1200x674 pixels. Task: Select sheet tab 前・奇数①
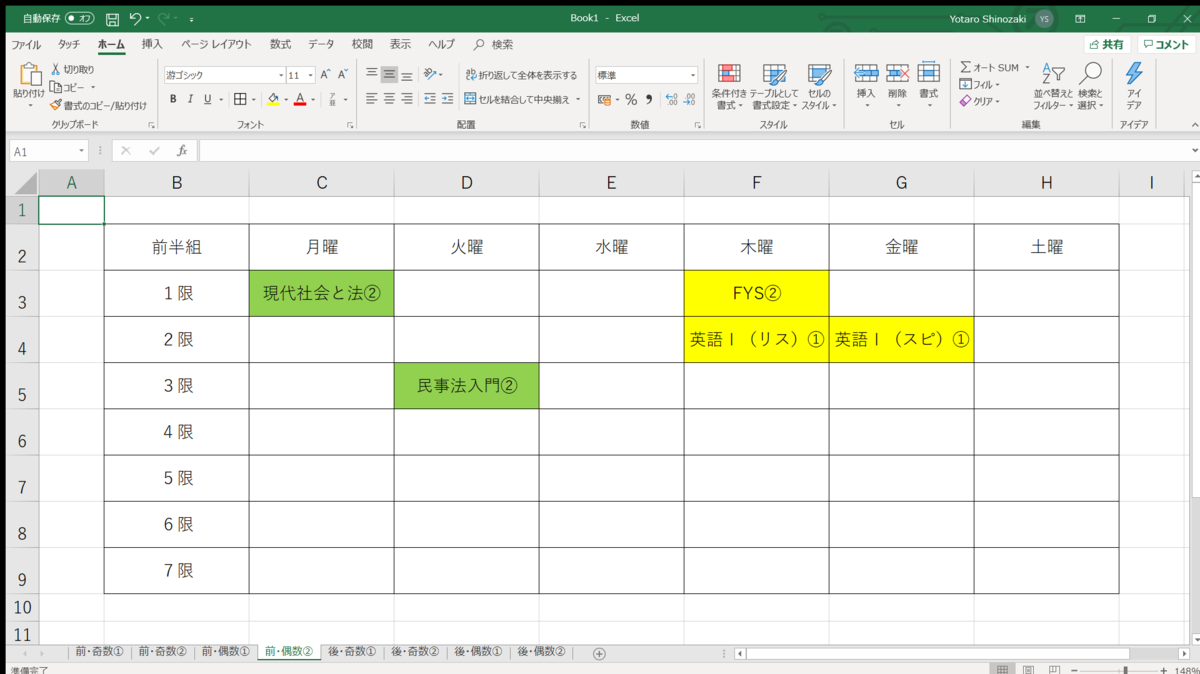pos(99,652)
